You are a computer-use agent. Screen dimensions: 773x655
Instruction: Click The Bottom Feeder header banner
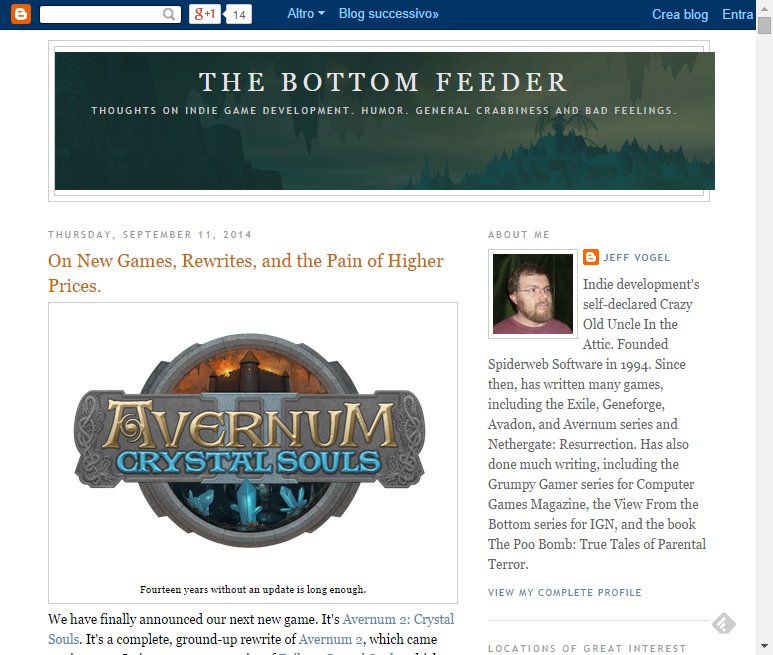[385, 121]
